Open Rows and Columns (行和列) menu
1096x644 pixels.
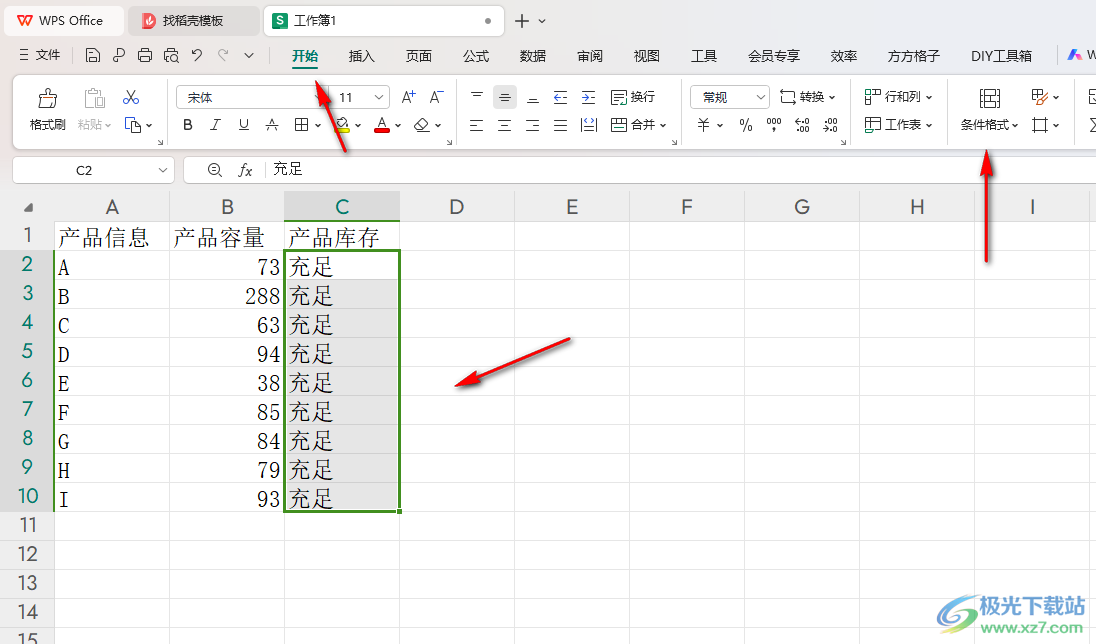point(898,97)
